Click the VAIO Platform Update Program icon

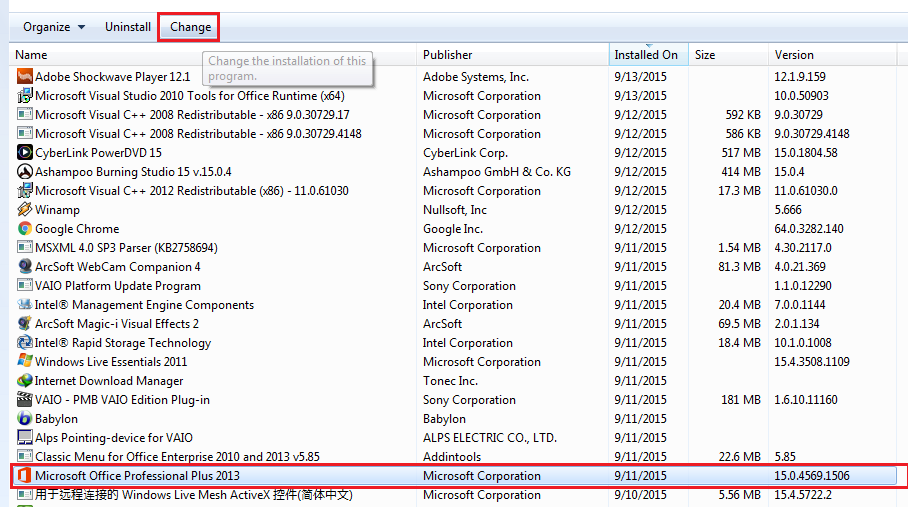[x=24, y=285]
